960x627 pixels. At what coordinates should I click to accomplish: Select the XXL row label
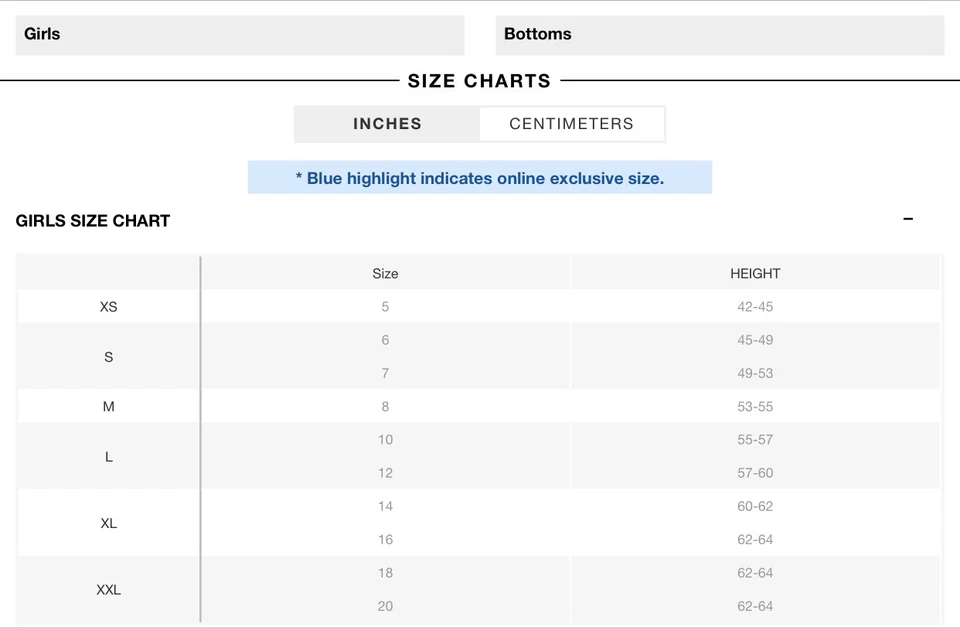[109, 590]
